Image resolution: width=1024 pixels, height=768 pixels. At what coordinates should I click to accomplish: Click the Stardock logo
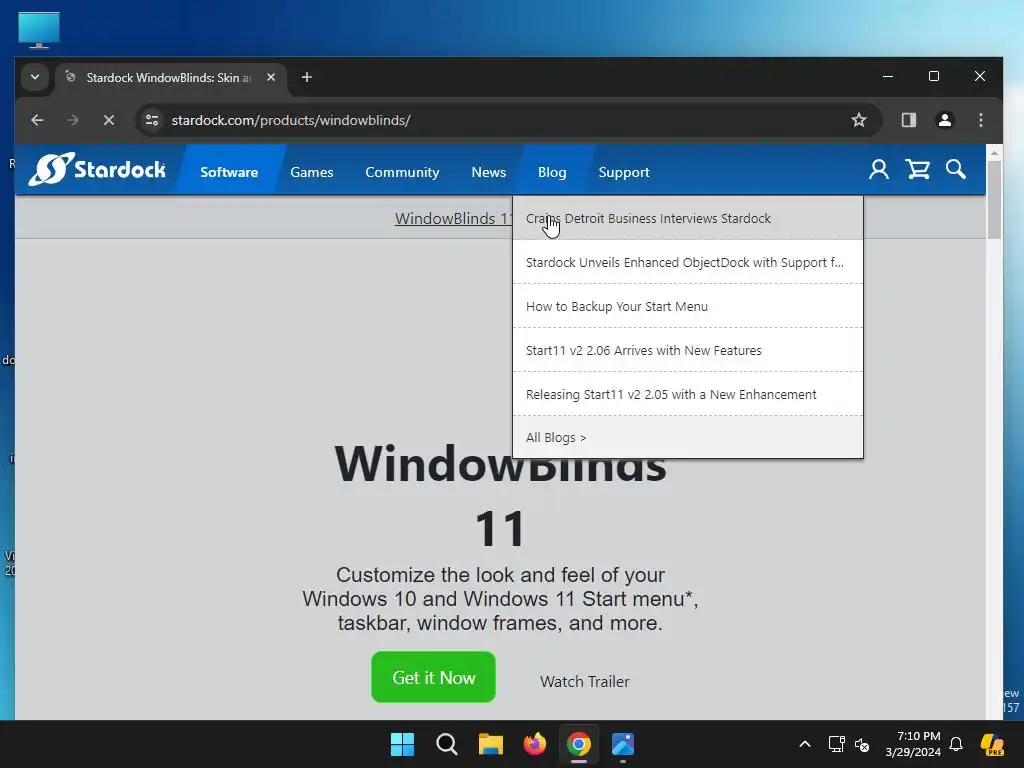(97, 170)
